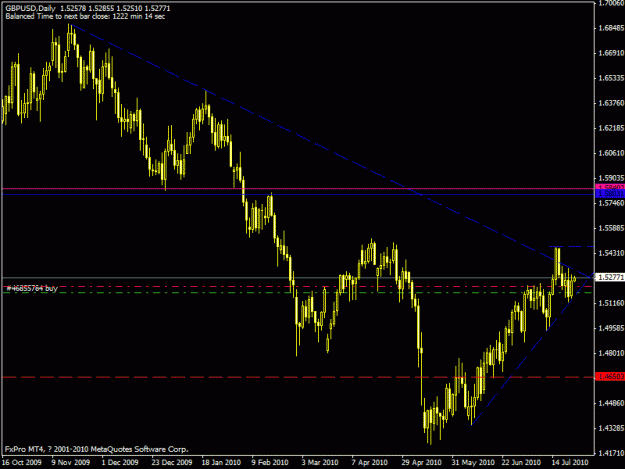Screen dimensions: 625x469
Task: Click the 1.49585 price axis label
Action: tap(611, 328)
